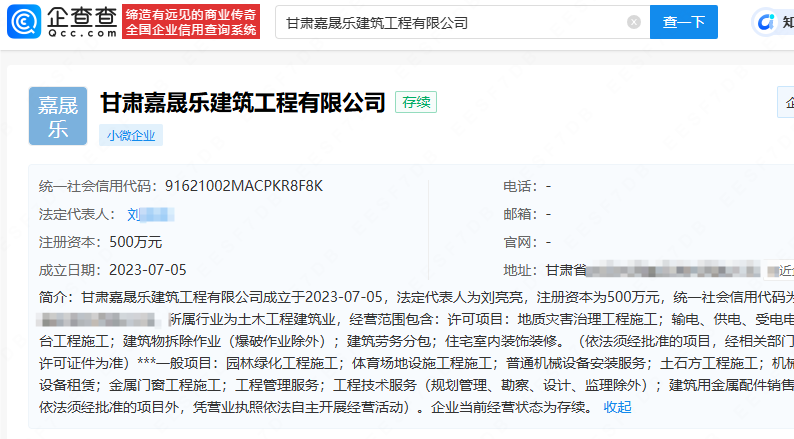Click the 甘肃省 address text
The image size is (794, 439).
coord(565,270)
